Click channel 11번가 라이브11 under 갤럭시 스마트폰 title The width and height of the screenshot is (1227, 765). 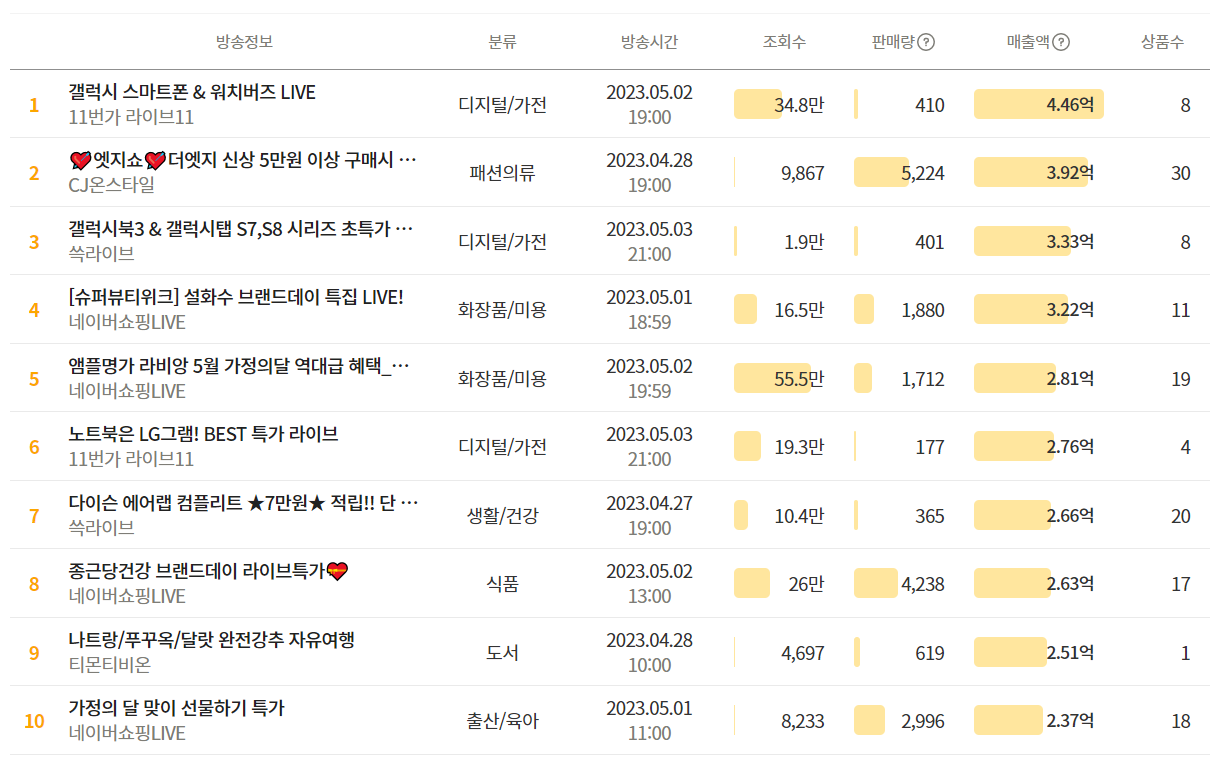(x=131, y=118)
